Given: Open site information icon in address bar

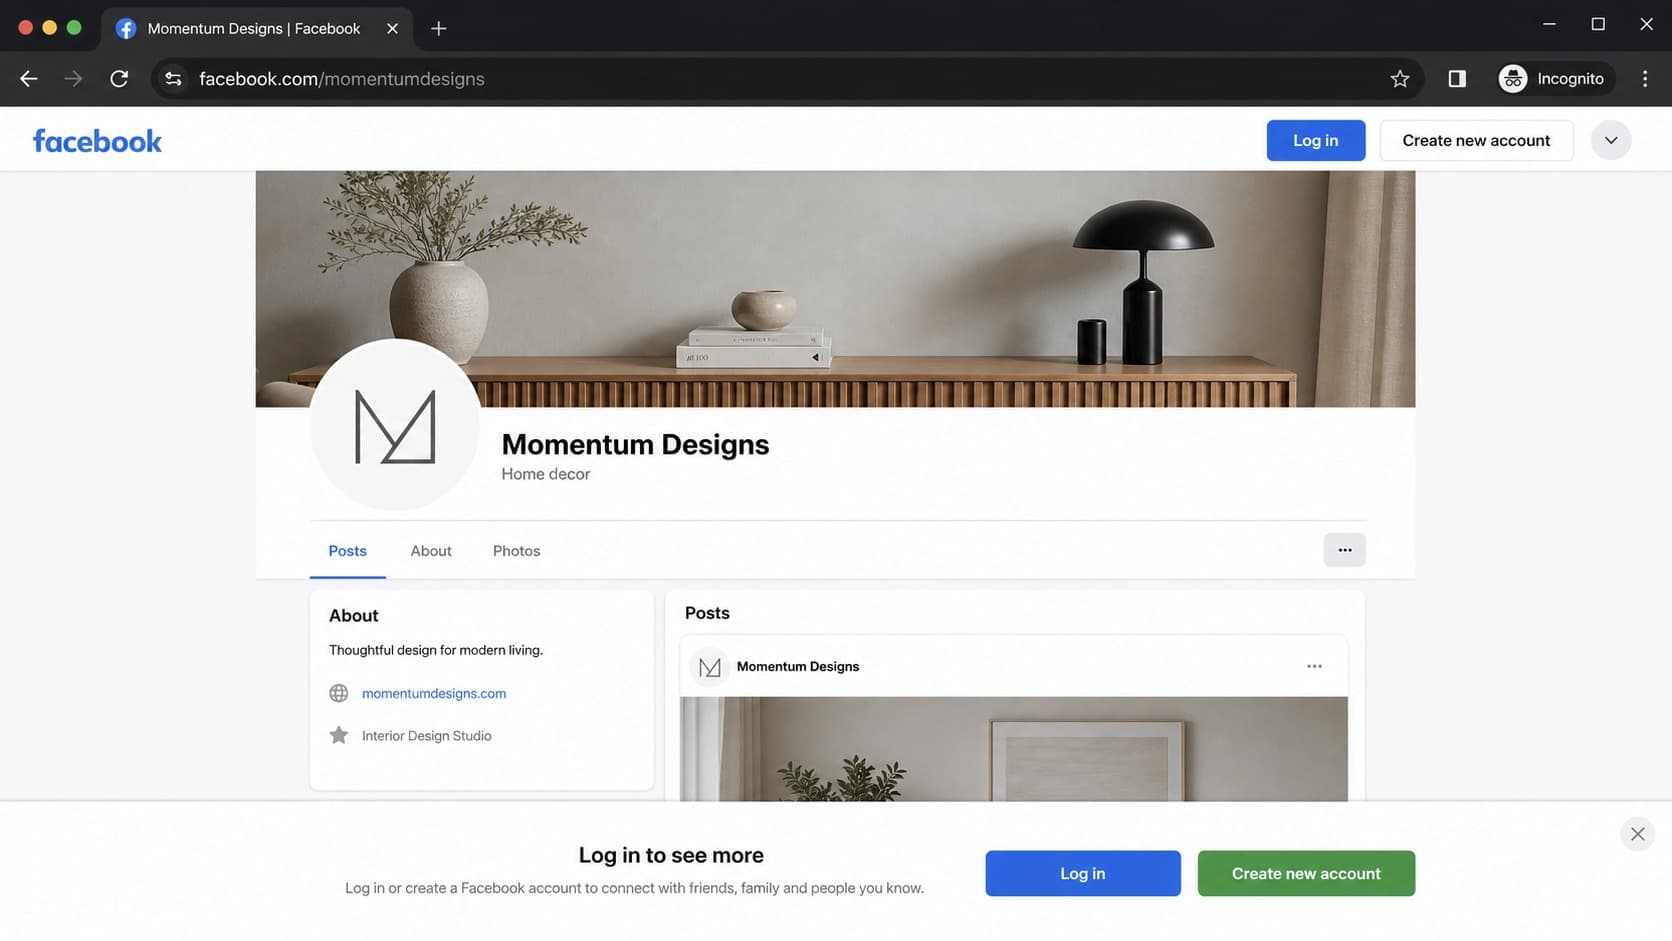Looking at the screenshot, I should tap(173, 79).
